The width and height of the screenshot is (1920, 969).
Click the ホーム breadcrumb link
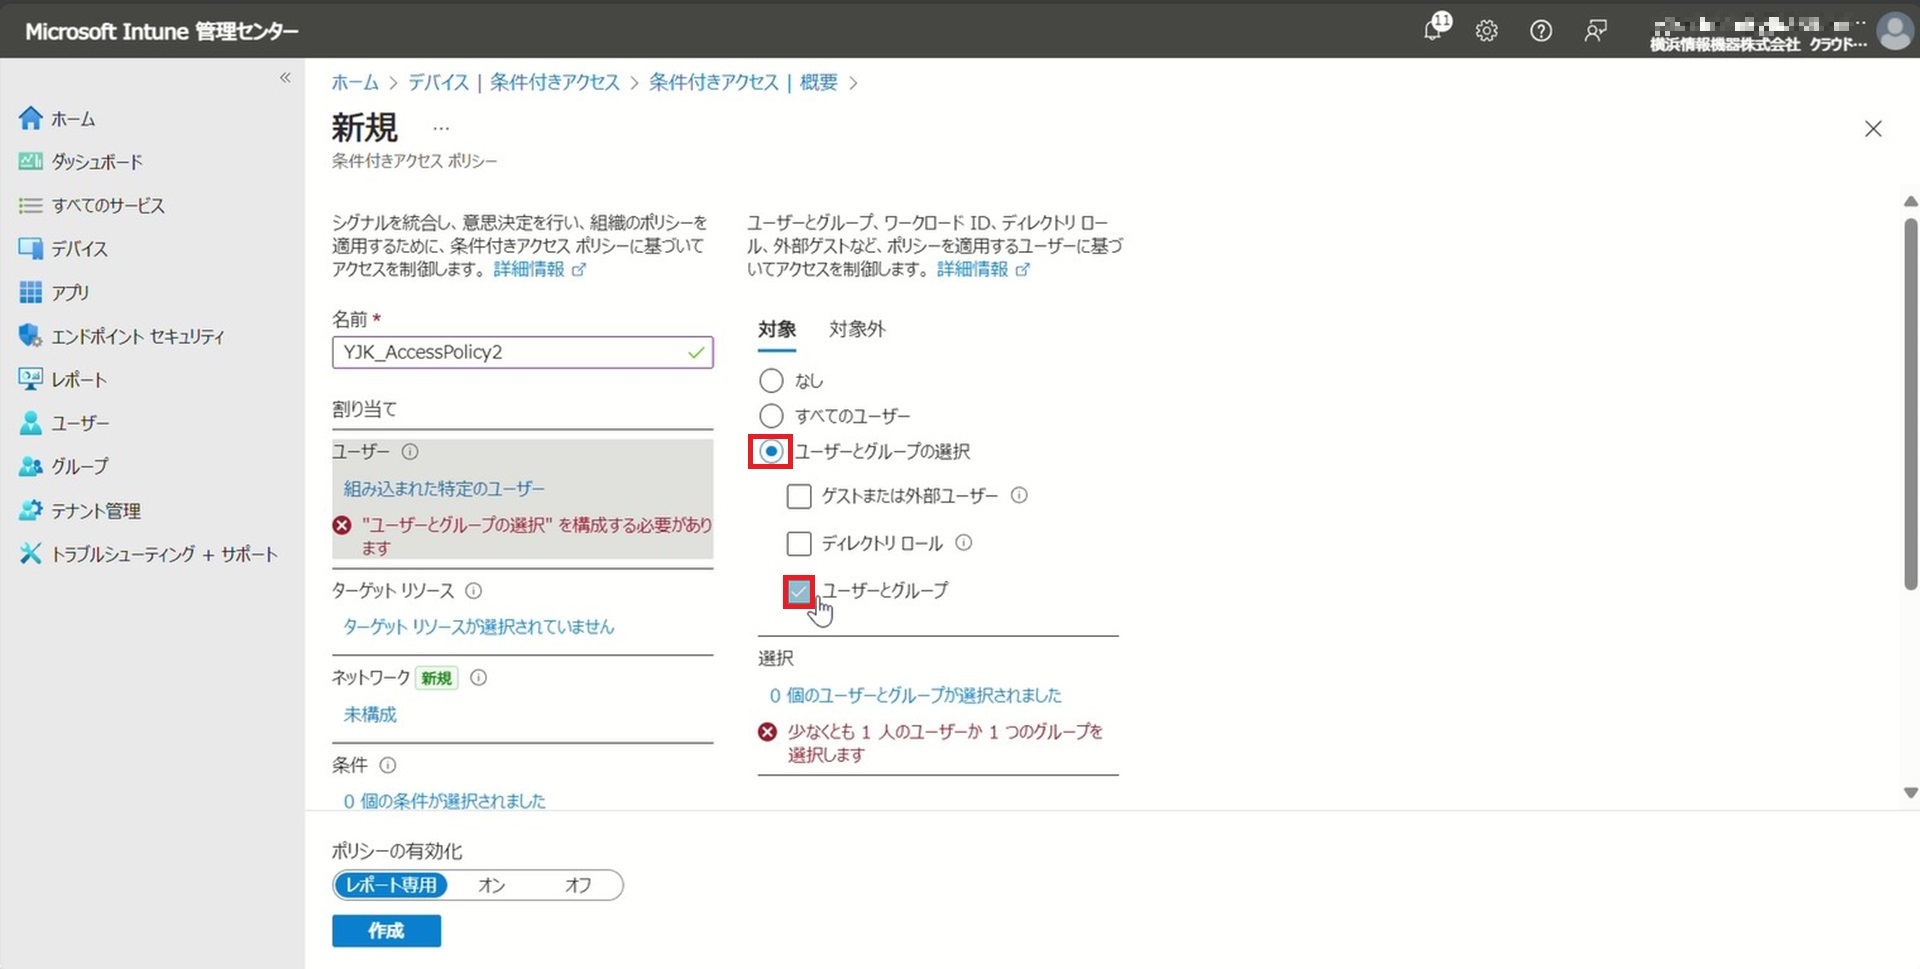(355, 83)
